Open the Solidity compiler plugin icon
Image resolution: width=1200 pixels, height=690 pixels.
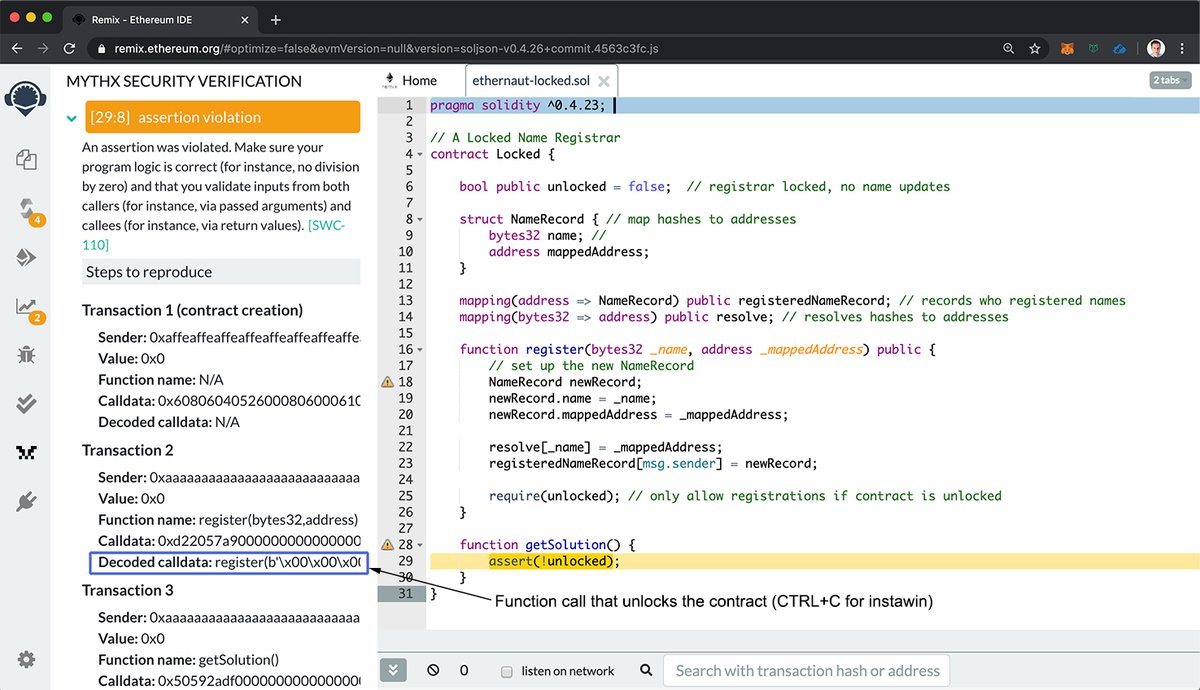[x=27, y=208]
